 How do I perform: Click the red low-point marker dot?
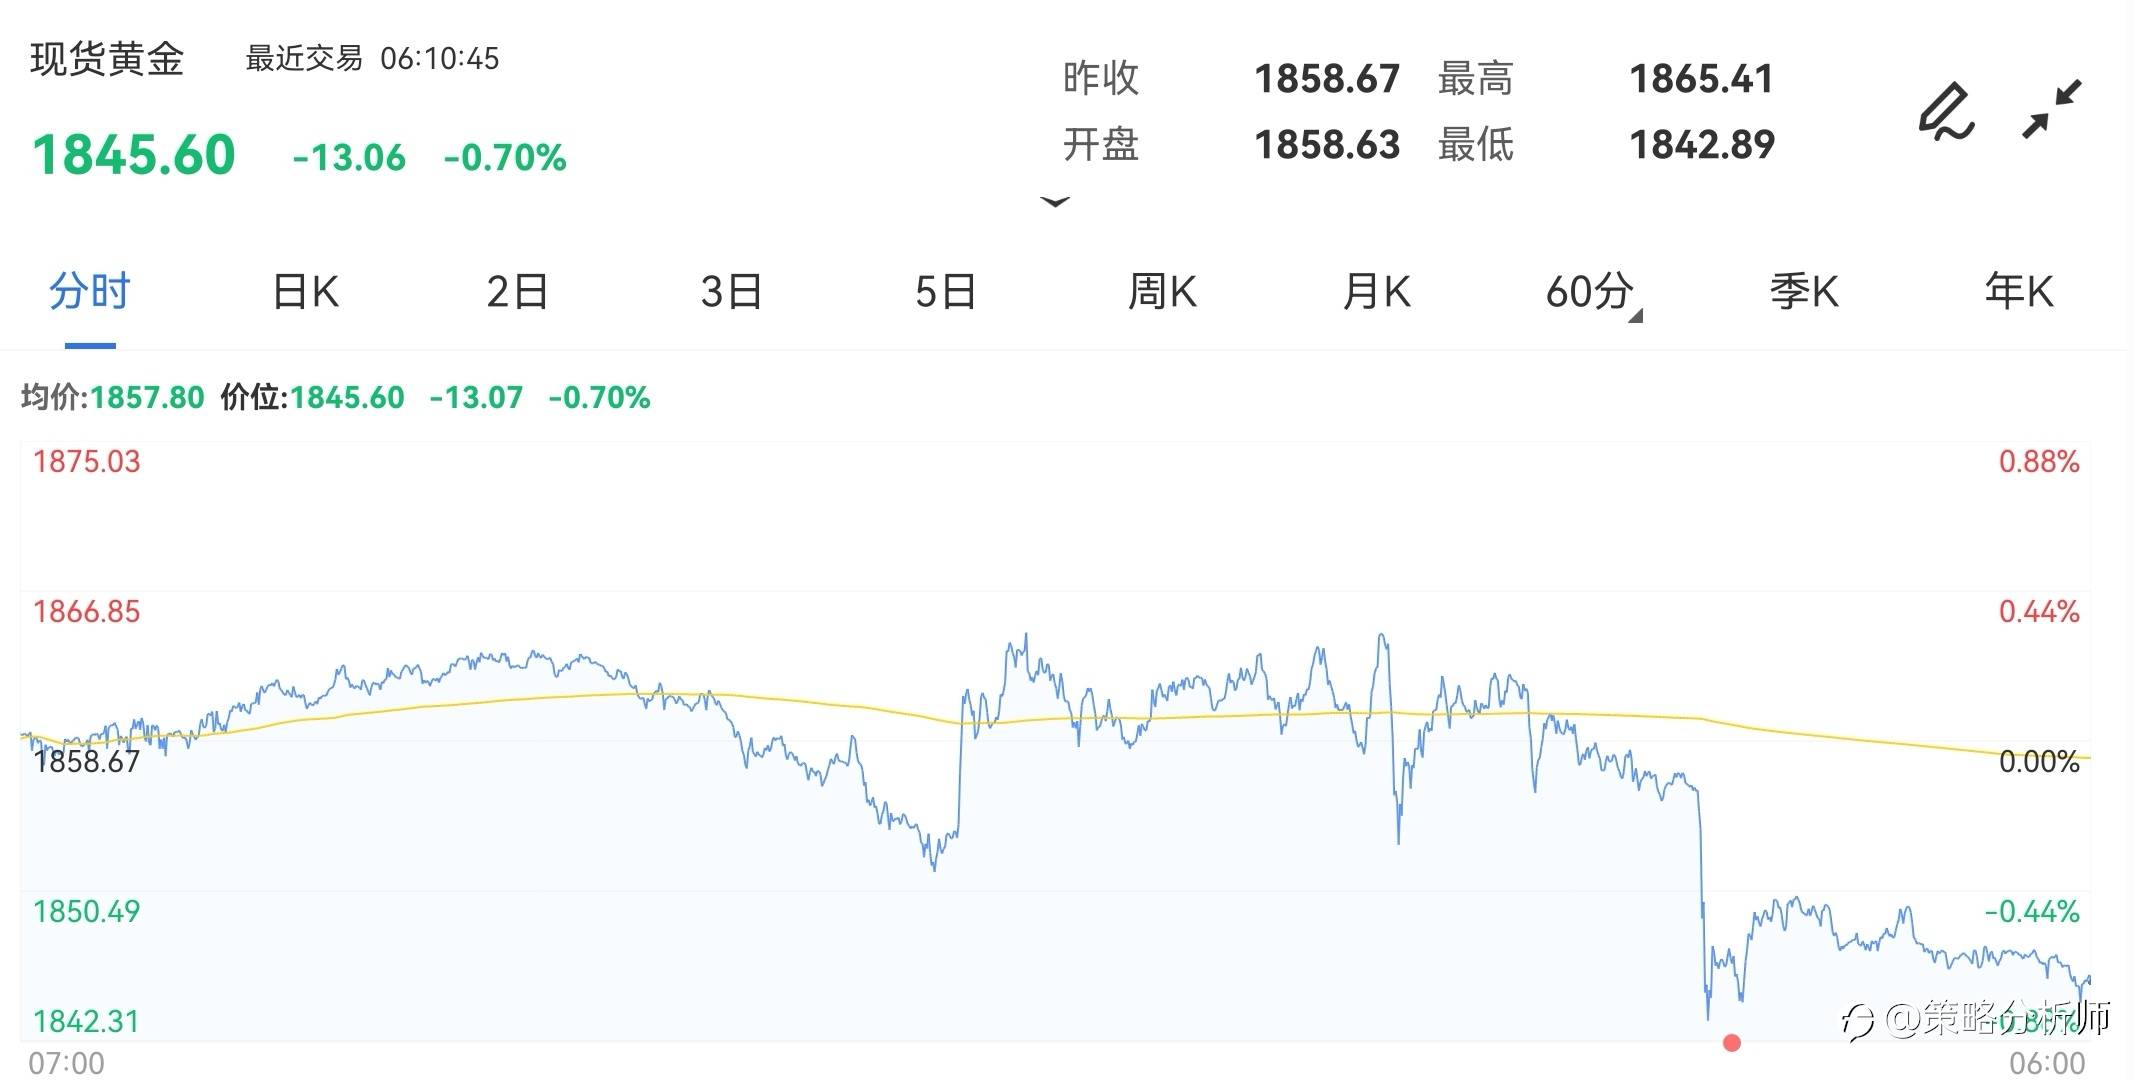(x=1732, y=1043)
